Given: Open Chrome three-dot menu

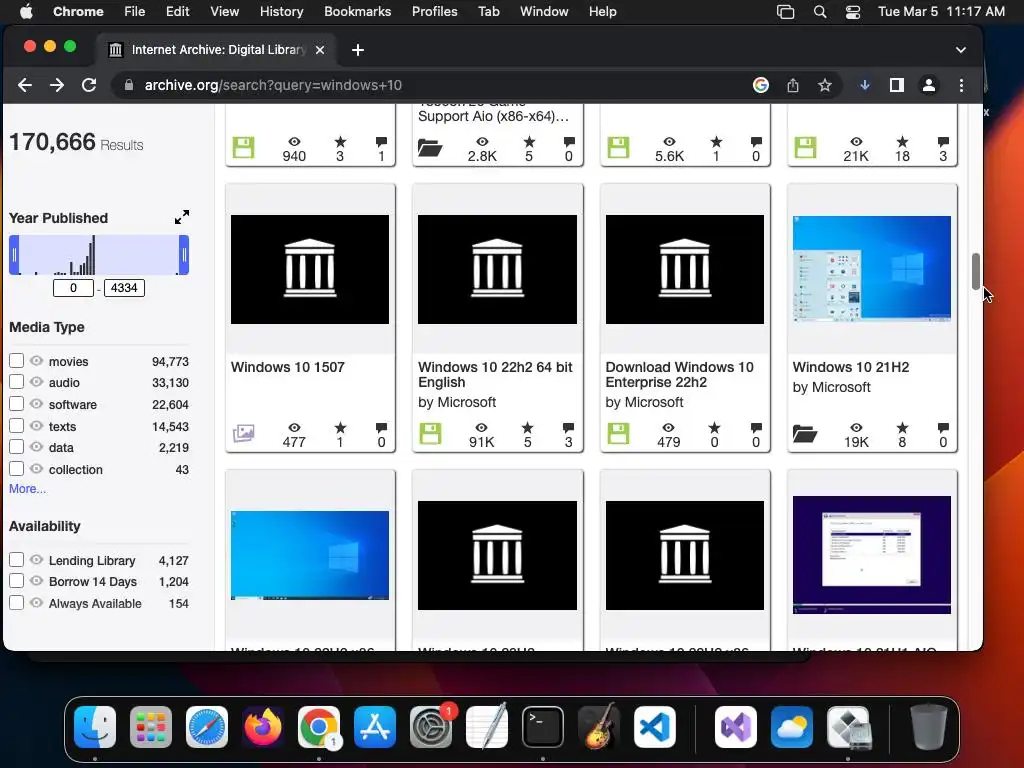Looking at the screenshot, I should tap(961, 85).
